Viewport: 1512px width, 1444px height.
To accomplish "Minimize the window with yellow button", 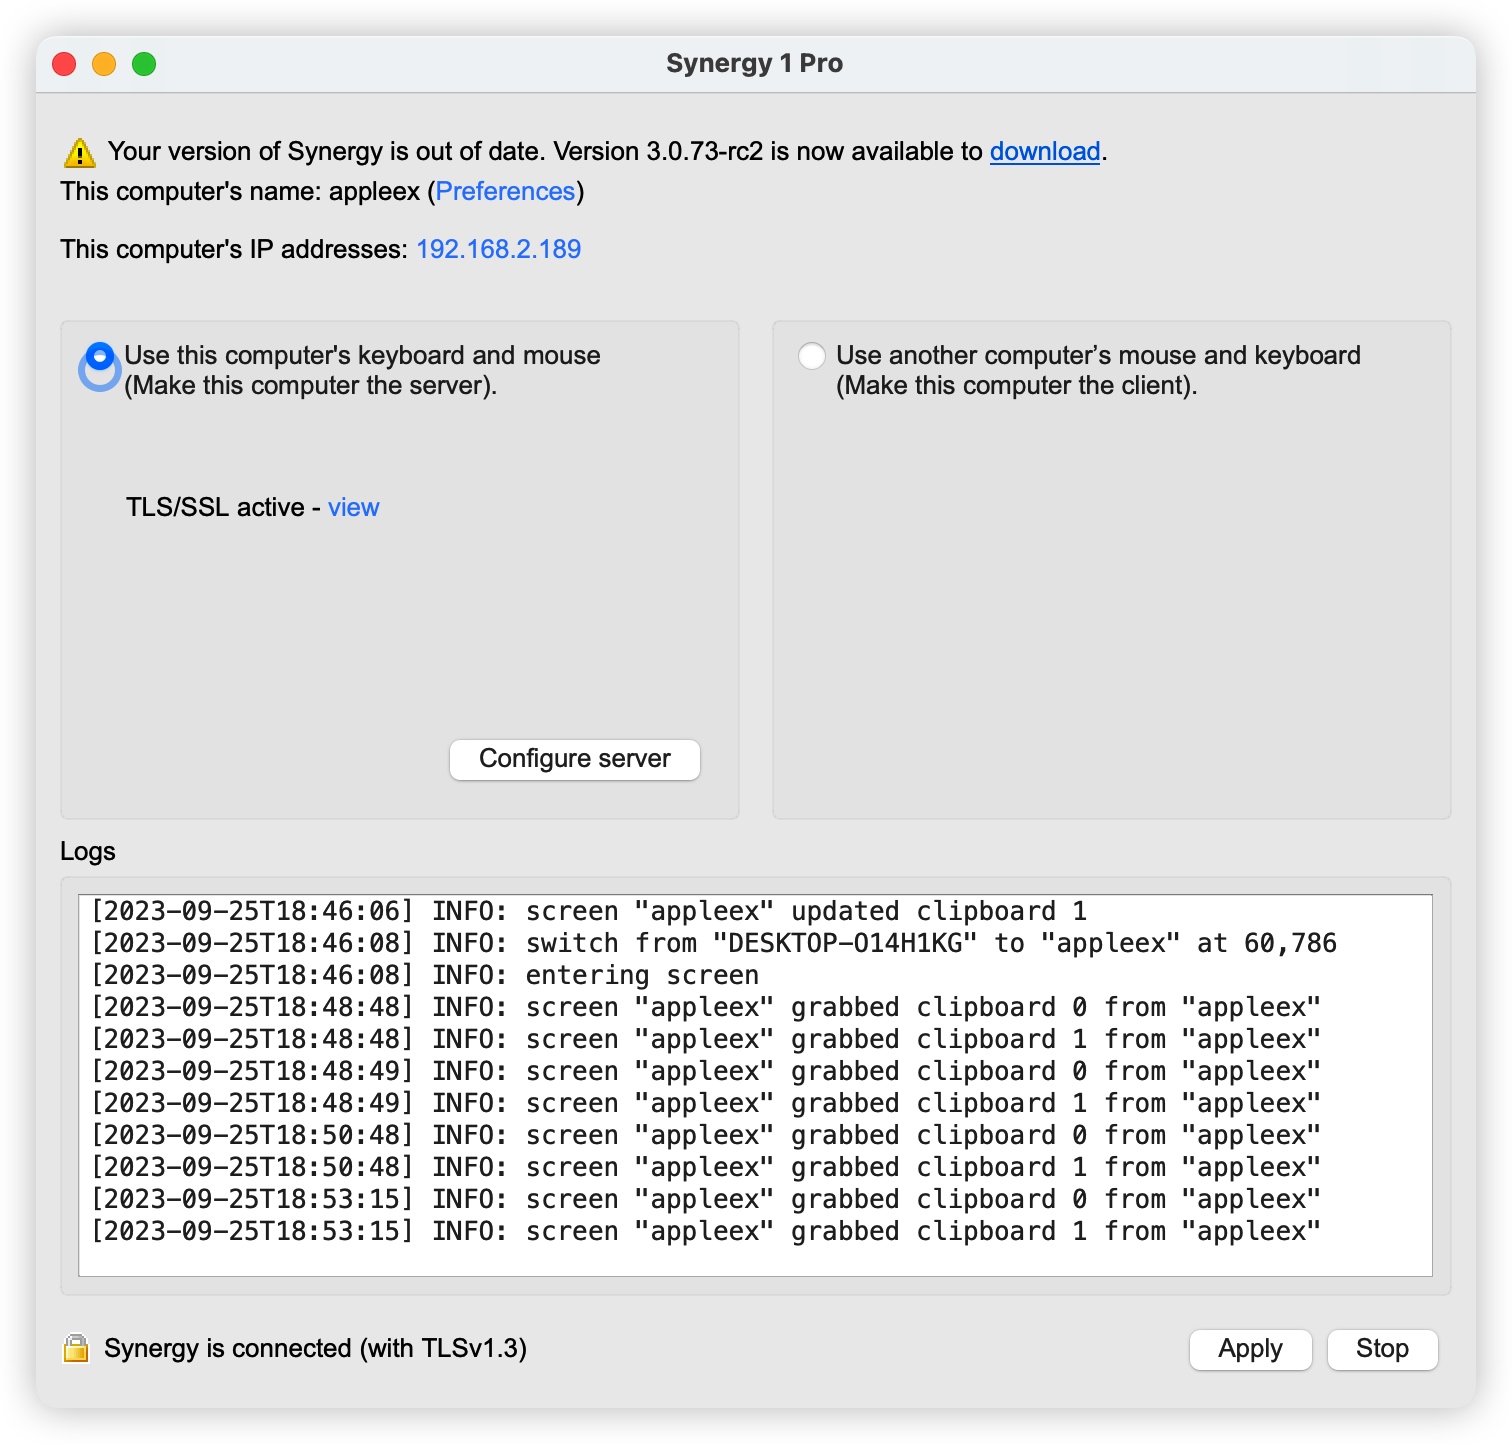I will [x=104, y=64].
